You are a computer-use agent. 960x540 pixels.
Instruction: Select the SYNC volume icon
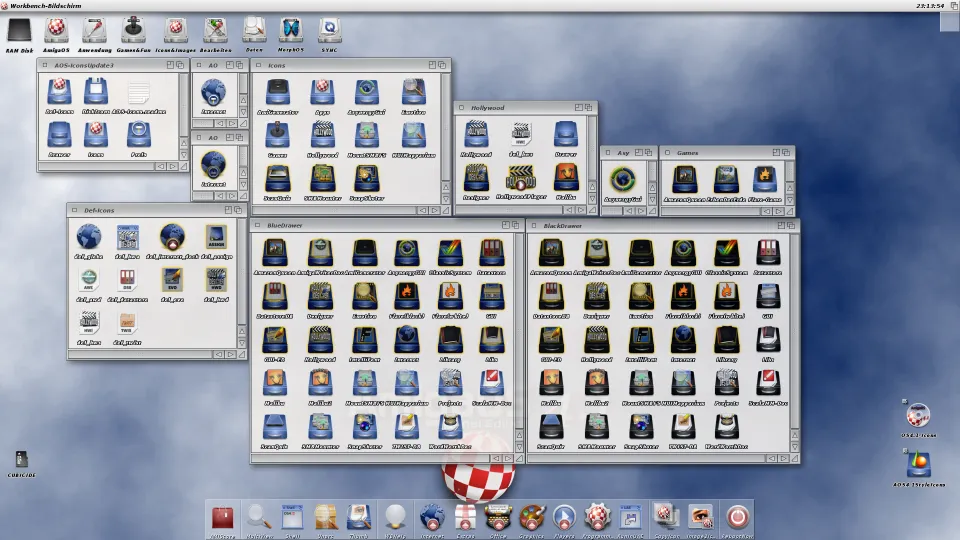(x=329, y=30)
